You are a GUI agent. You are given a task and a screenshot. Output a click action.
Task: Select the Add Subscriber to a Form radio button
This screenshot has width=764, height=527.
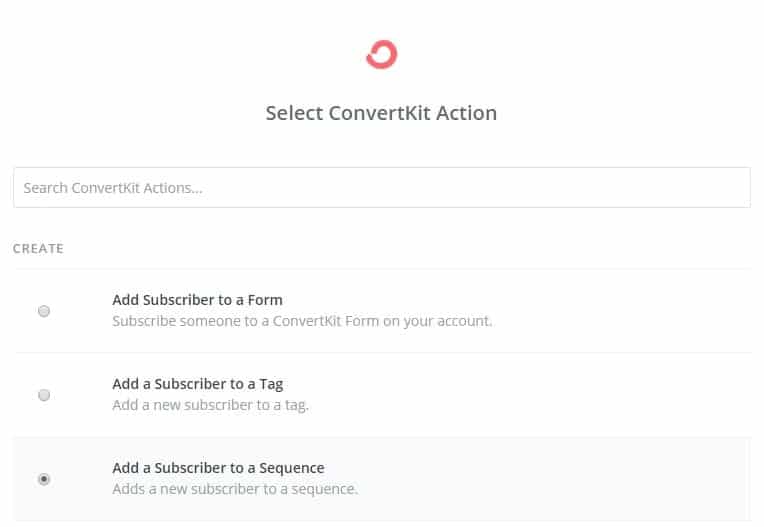click(x=44, y=311)
